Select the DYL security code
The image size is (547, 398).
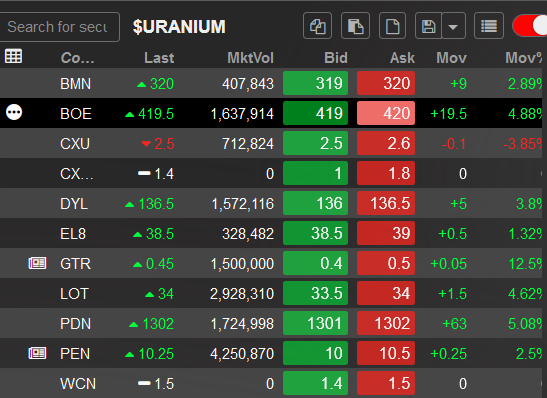tap(74, 204)
